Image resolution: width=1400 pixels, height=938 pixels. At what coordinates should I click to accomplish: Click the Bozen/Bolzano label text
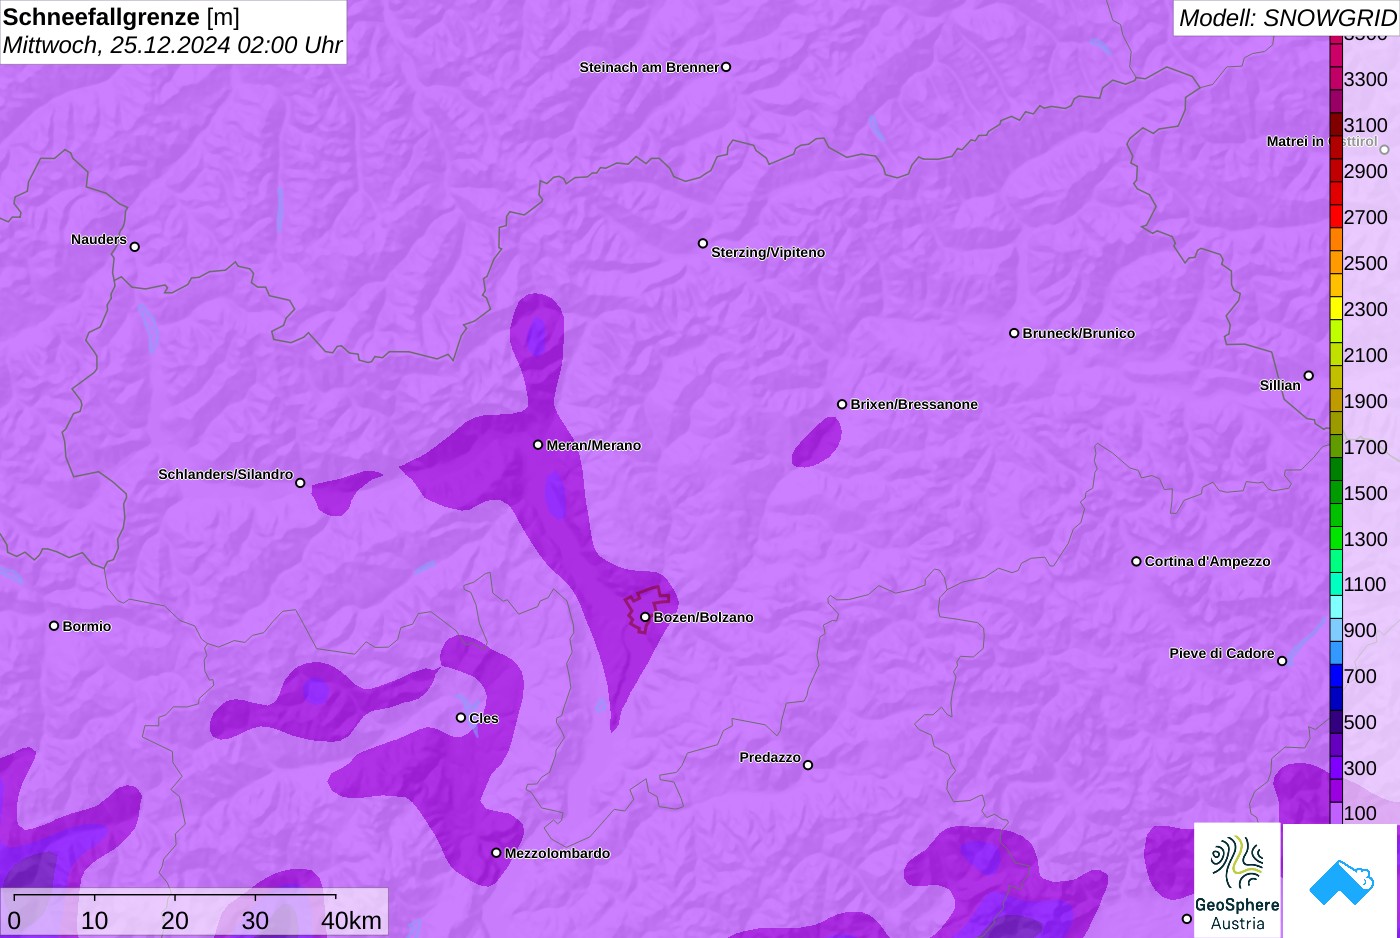point(704,617)
